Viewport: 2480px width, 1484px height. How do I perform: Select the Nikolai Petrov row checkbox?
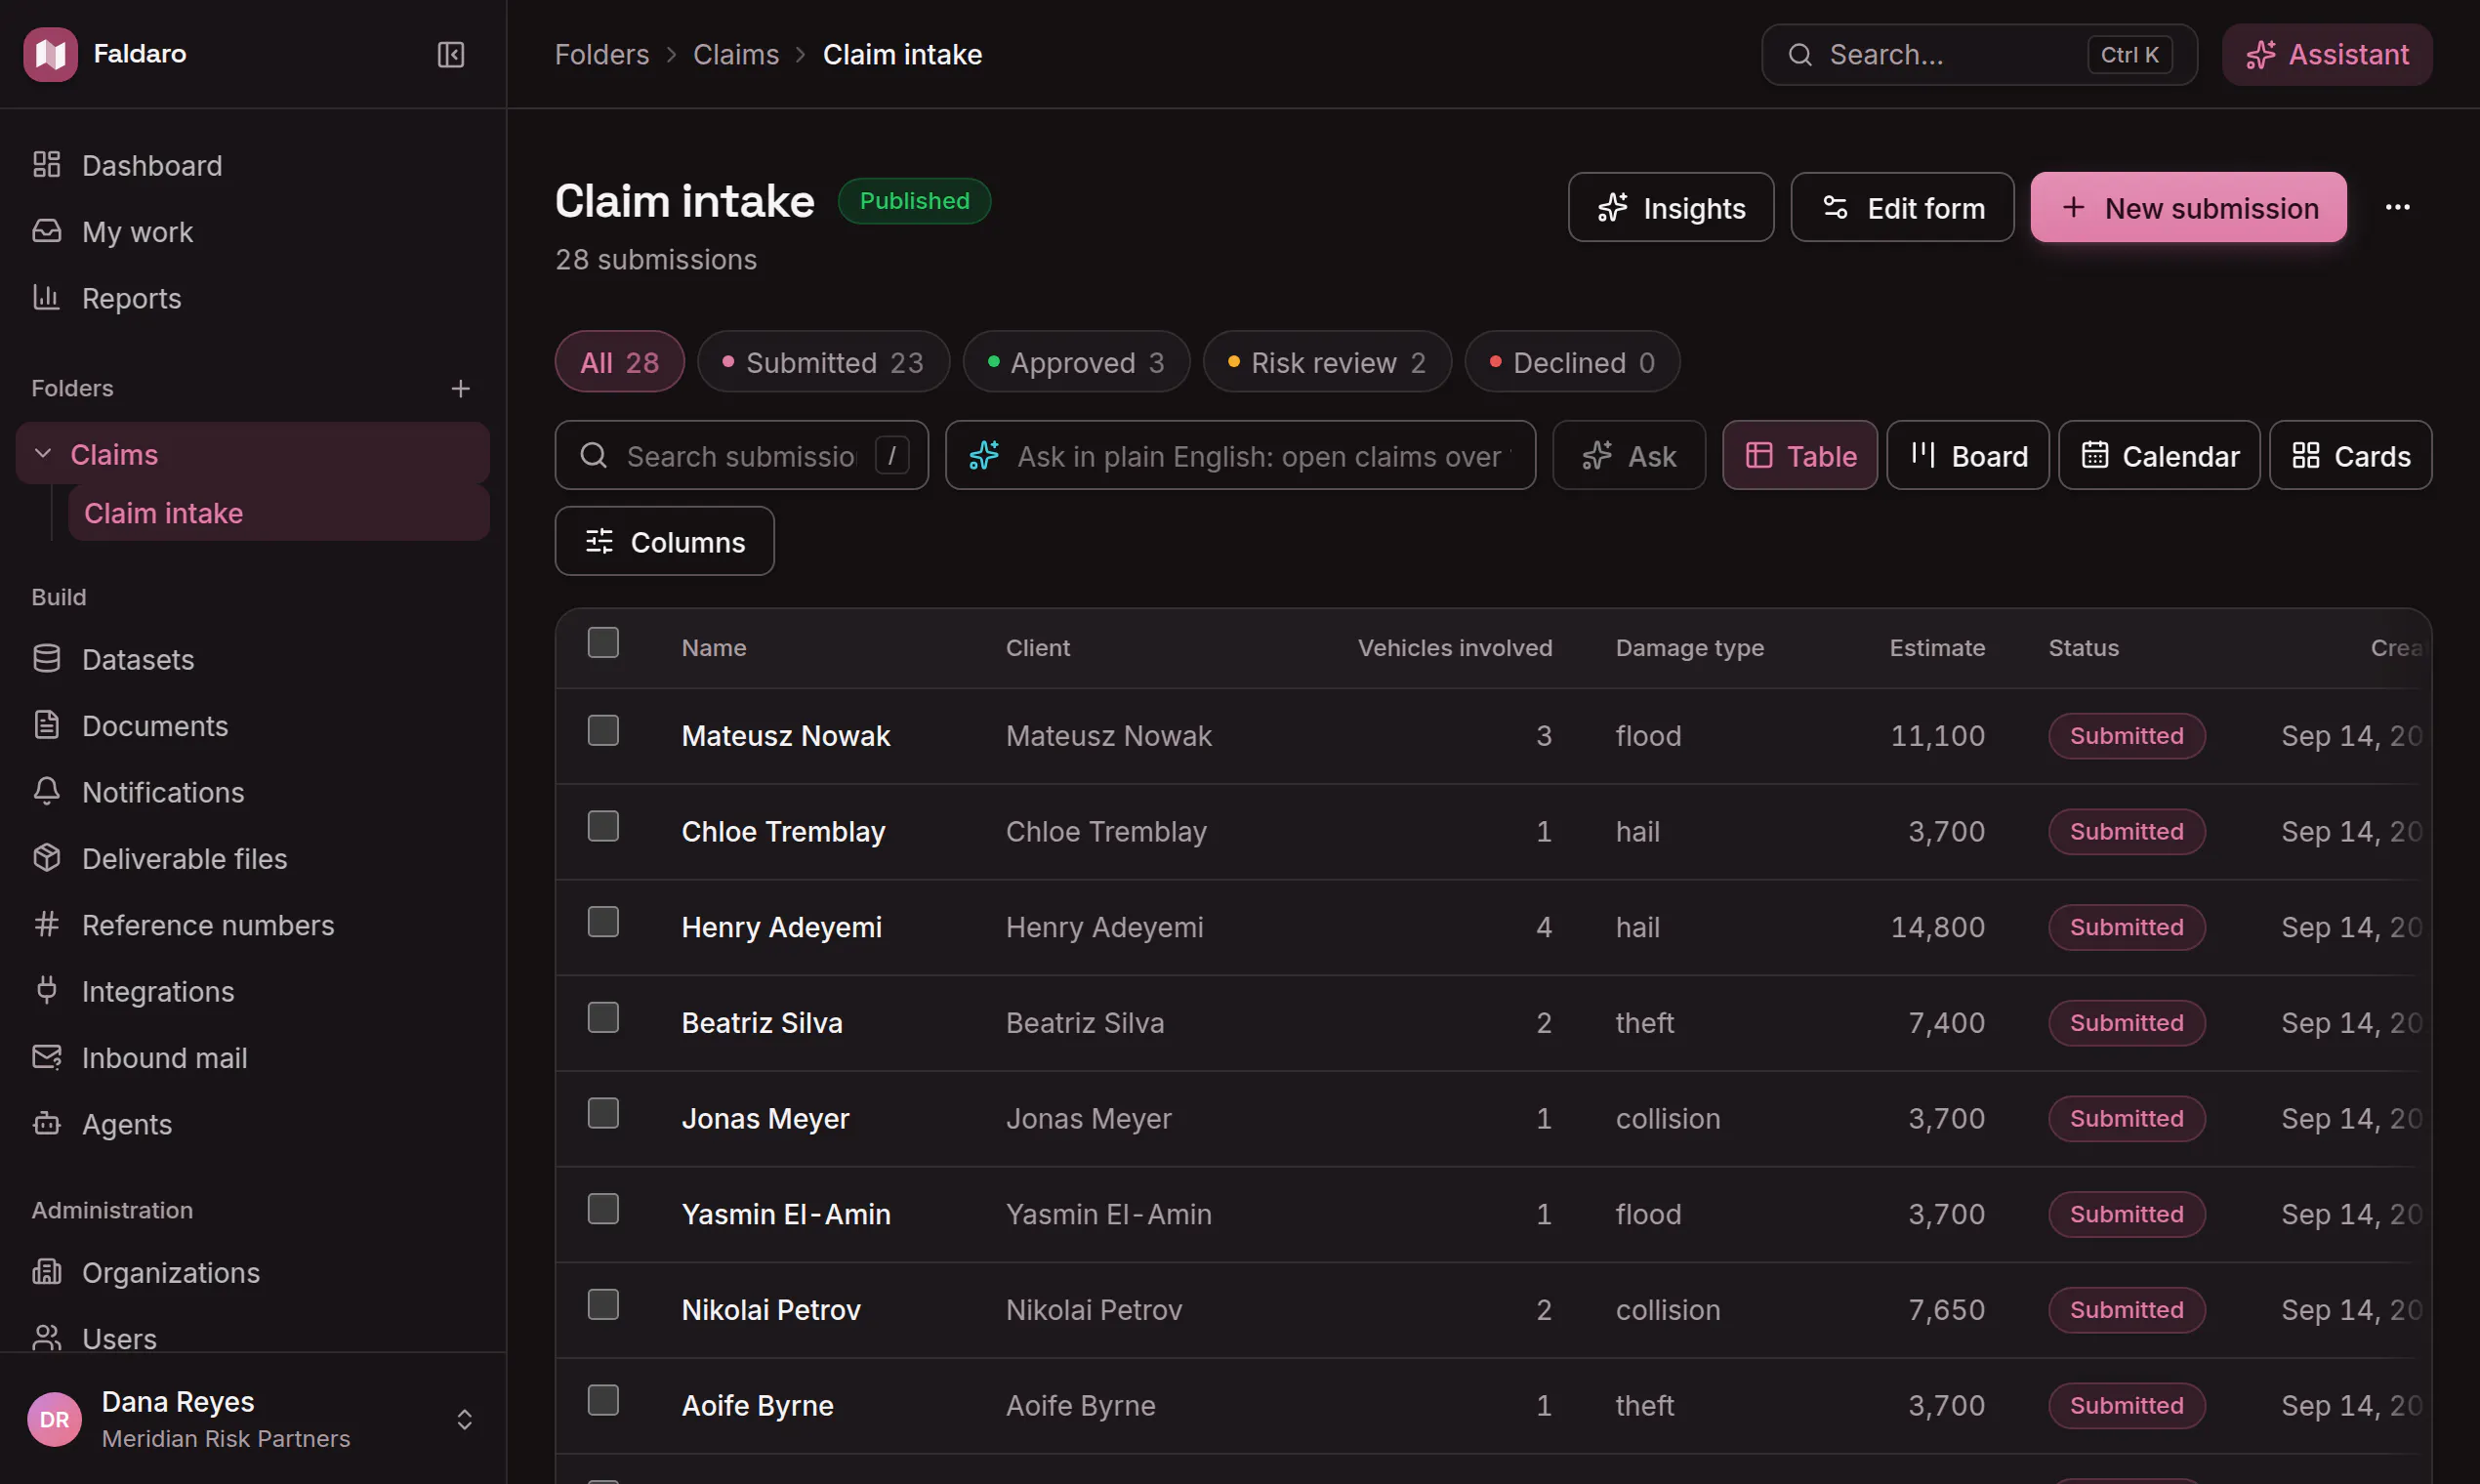603,1304
